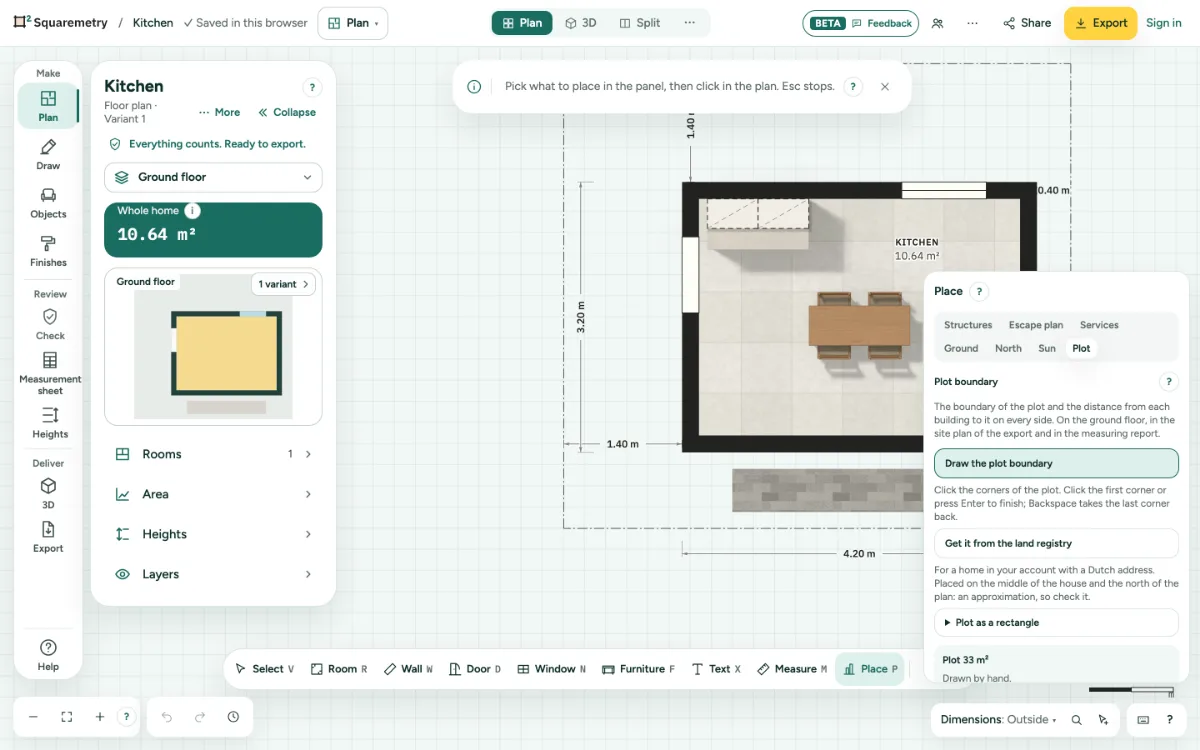The image size is (1200, 750).
Task: Toggle the Plan view button
Action: tap(522, 23)
